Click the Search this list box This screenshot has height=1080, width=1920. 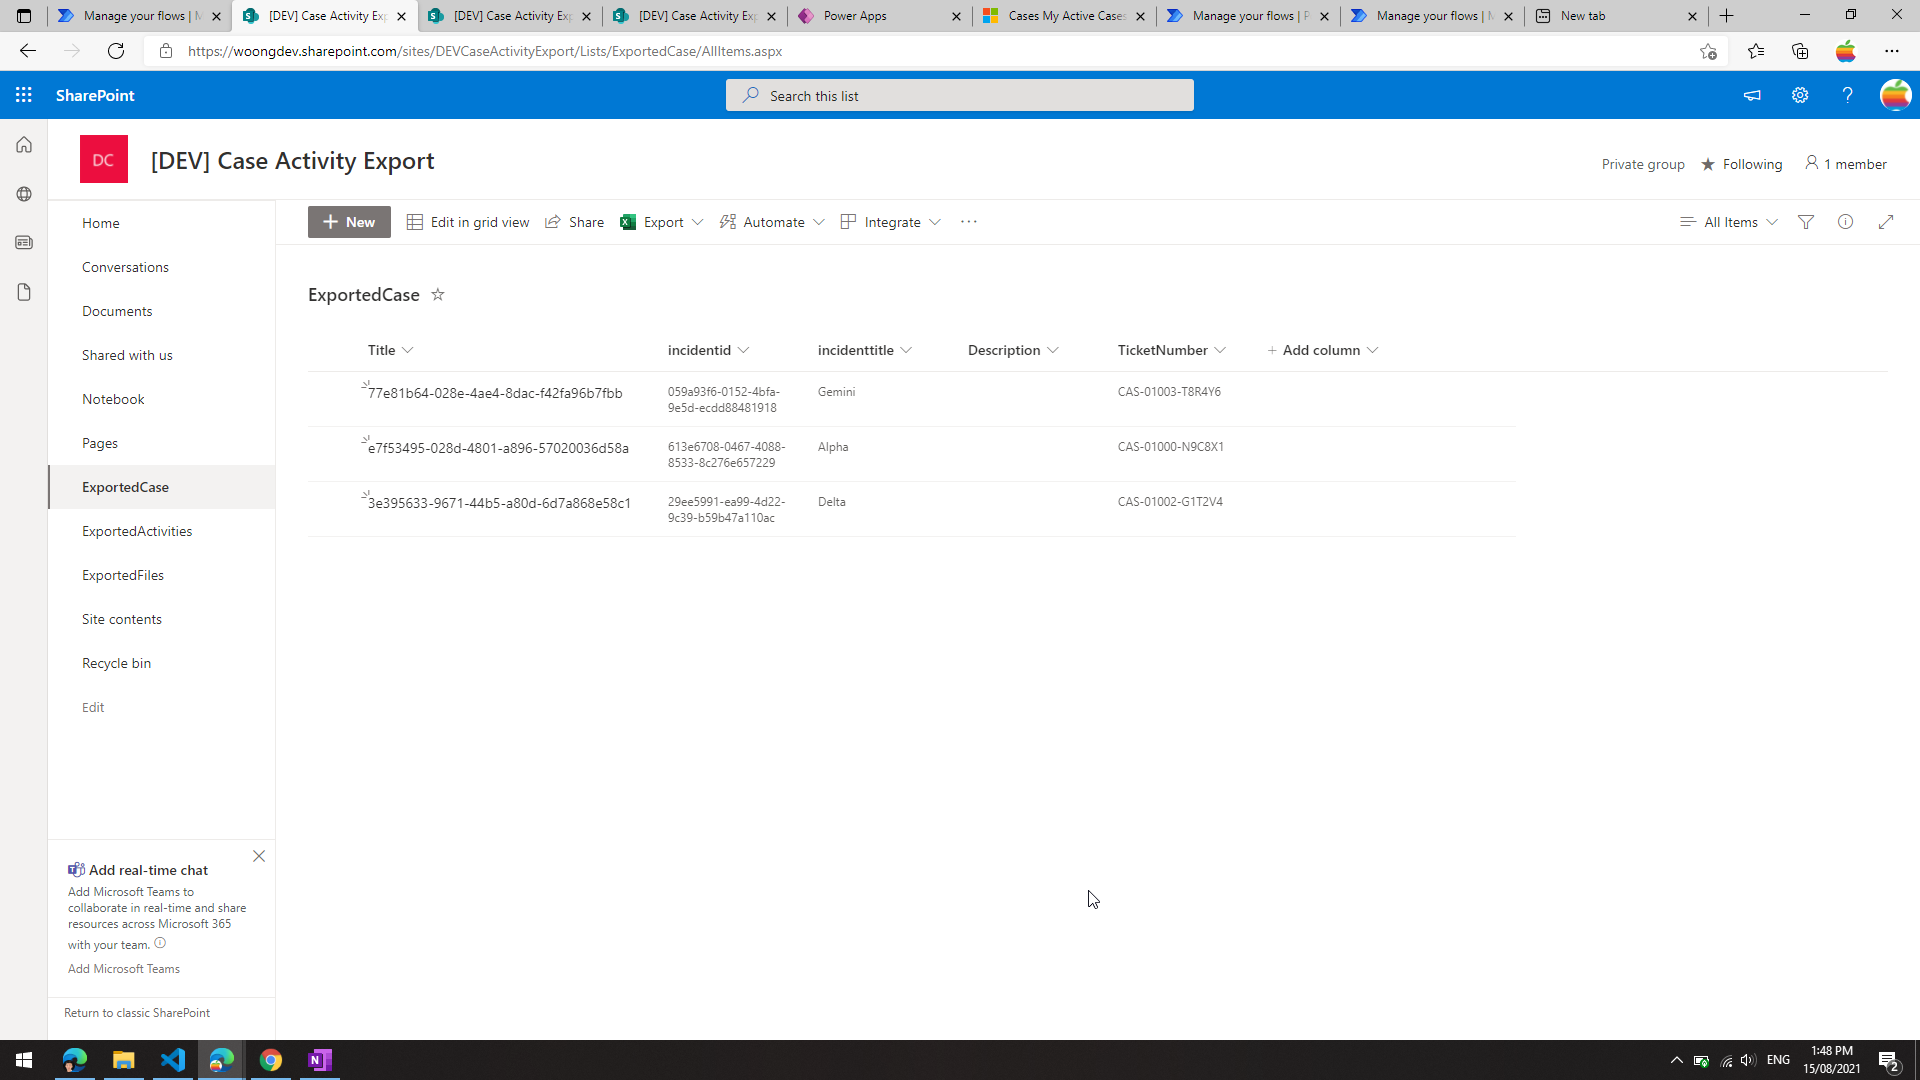[960, 96]
